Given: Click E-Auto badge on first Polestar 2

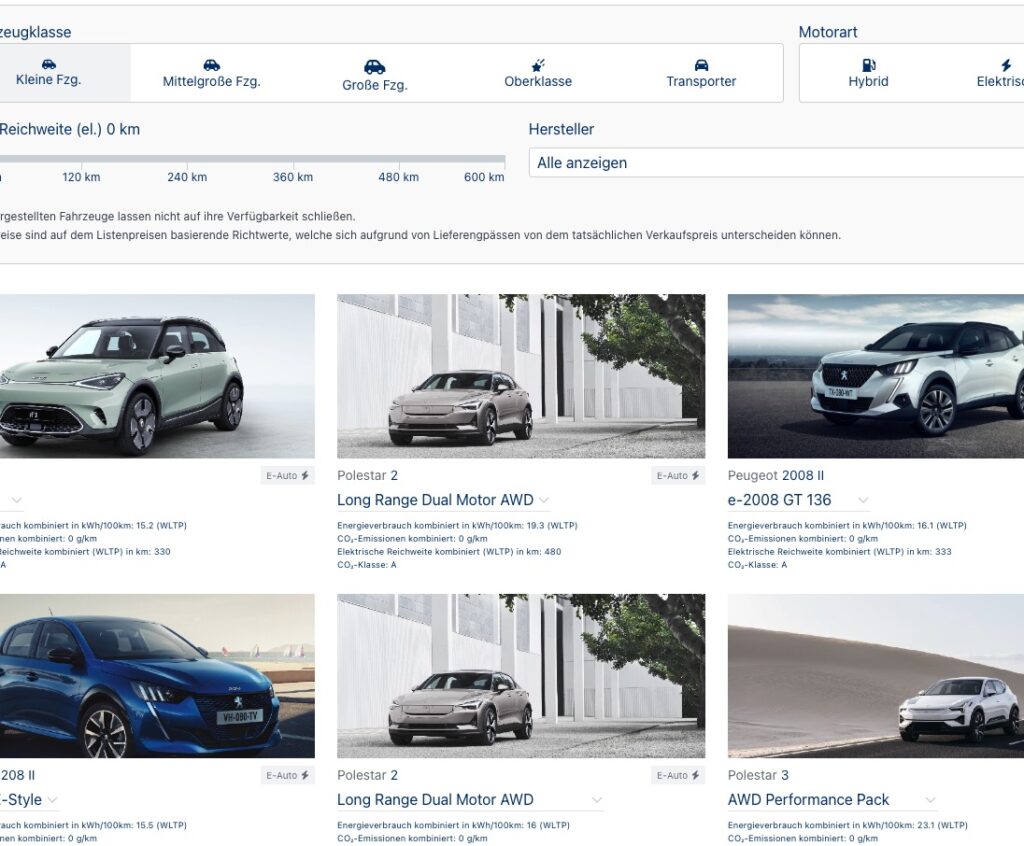Looking at the screenshot, I should click(678, 476).
